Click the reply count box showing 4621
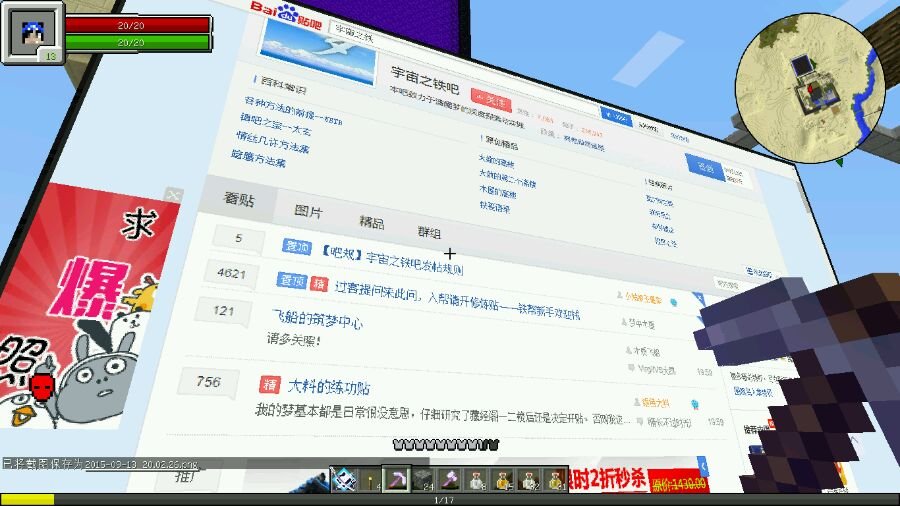The height and width of the screenshot is (506, 900). [x=231, y=274]
